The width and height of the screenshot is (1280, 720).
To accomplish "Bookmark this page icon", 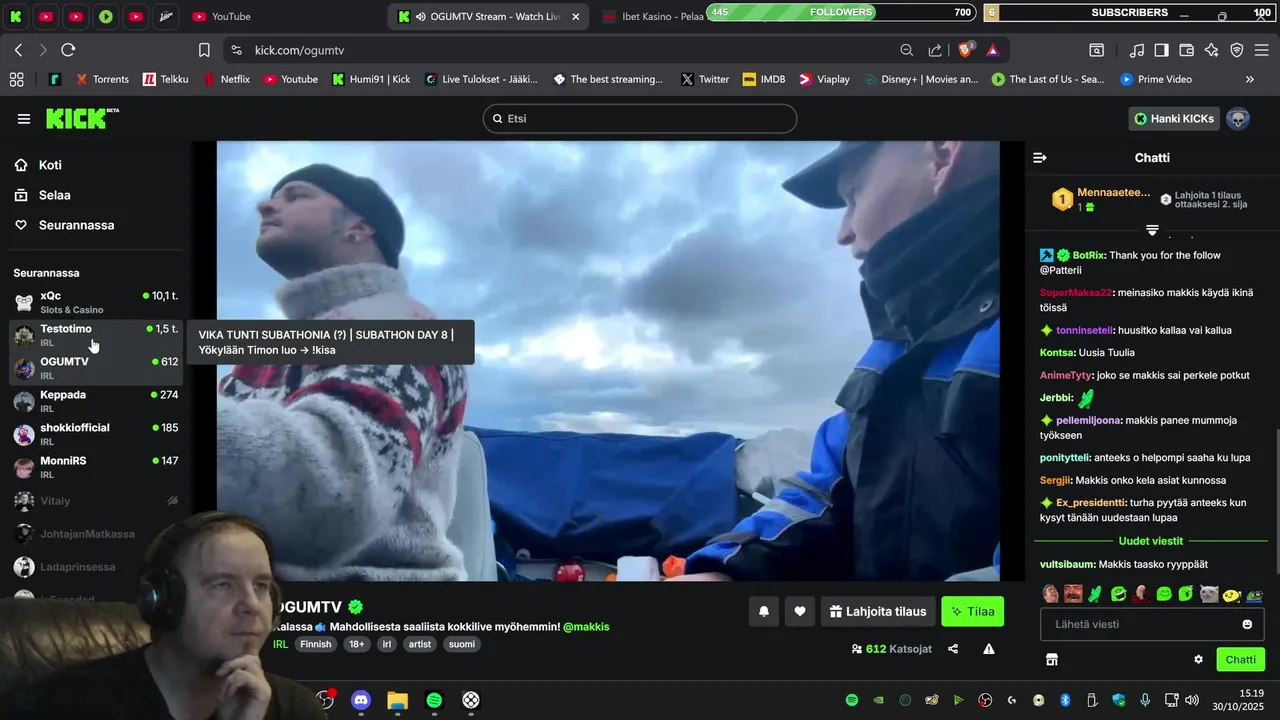I will (204, 50).
